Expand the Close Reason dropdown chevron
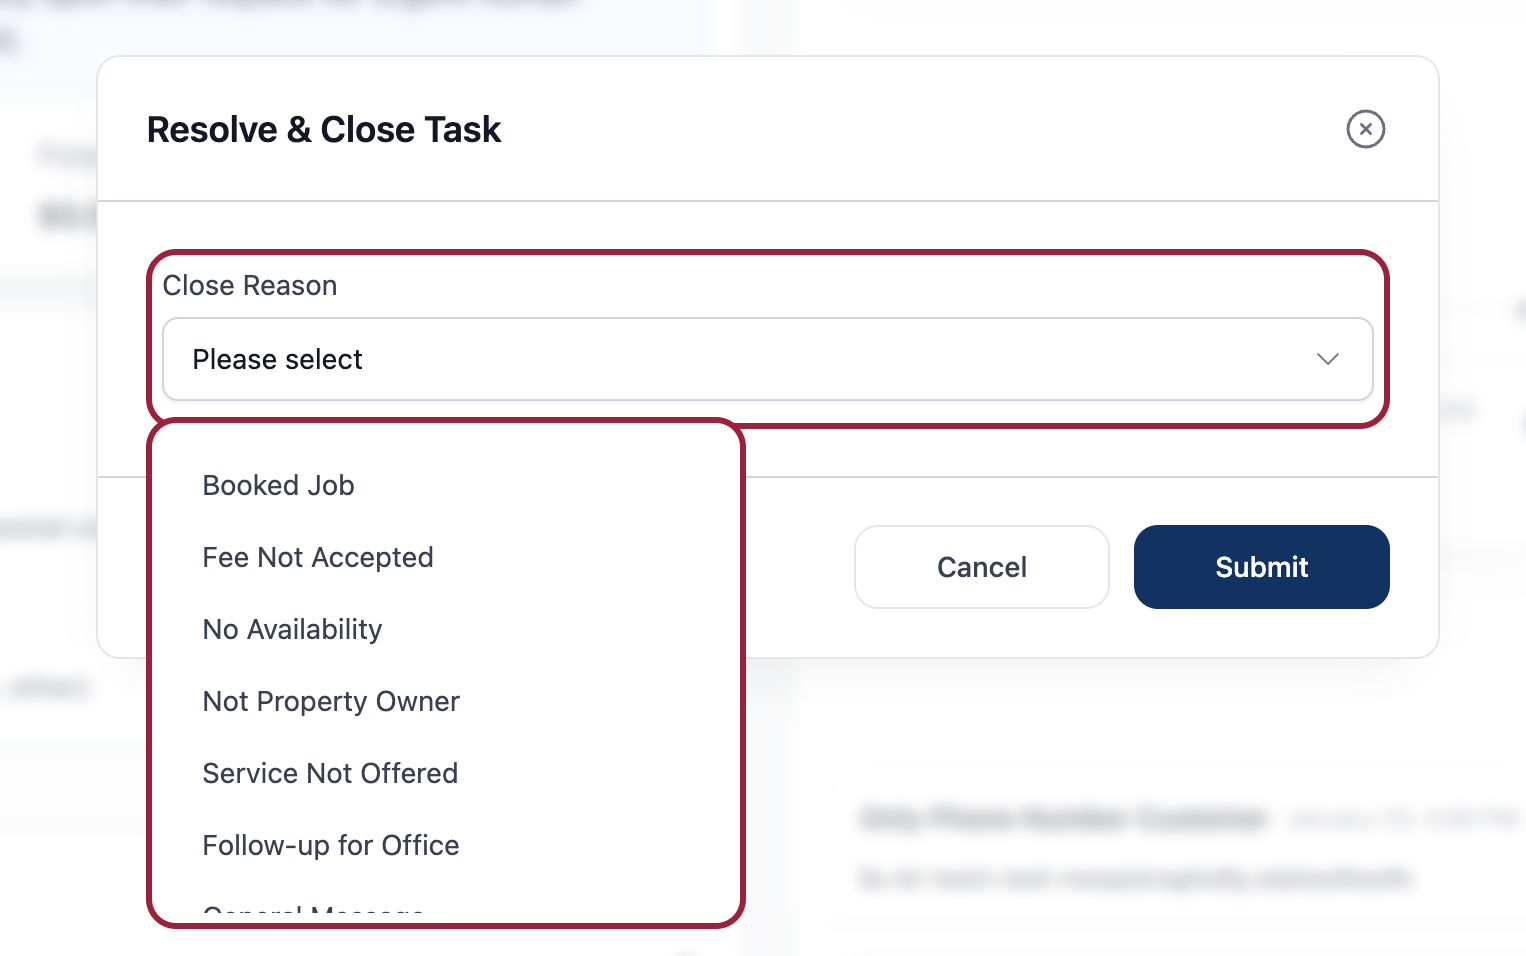 pos(1327,359)
